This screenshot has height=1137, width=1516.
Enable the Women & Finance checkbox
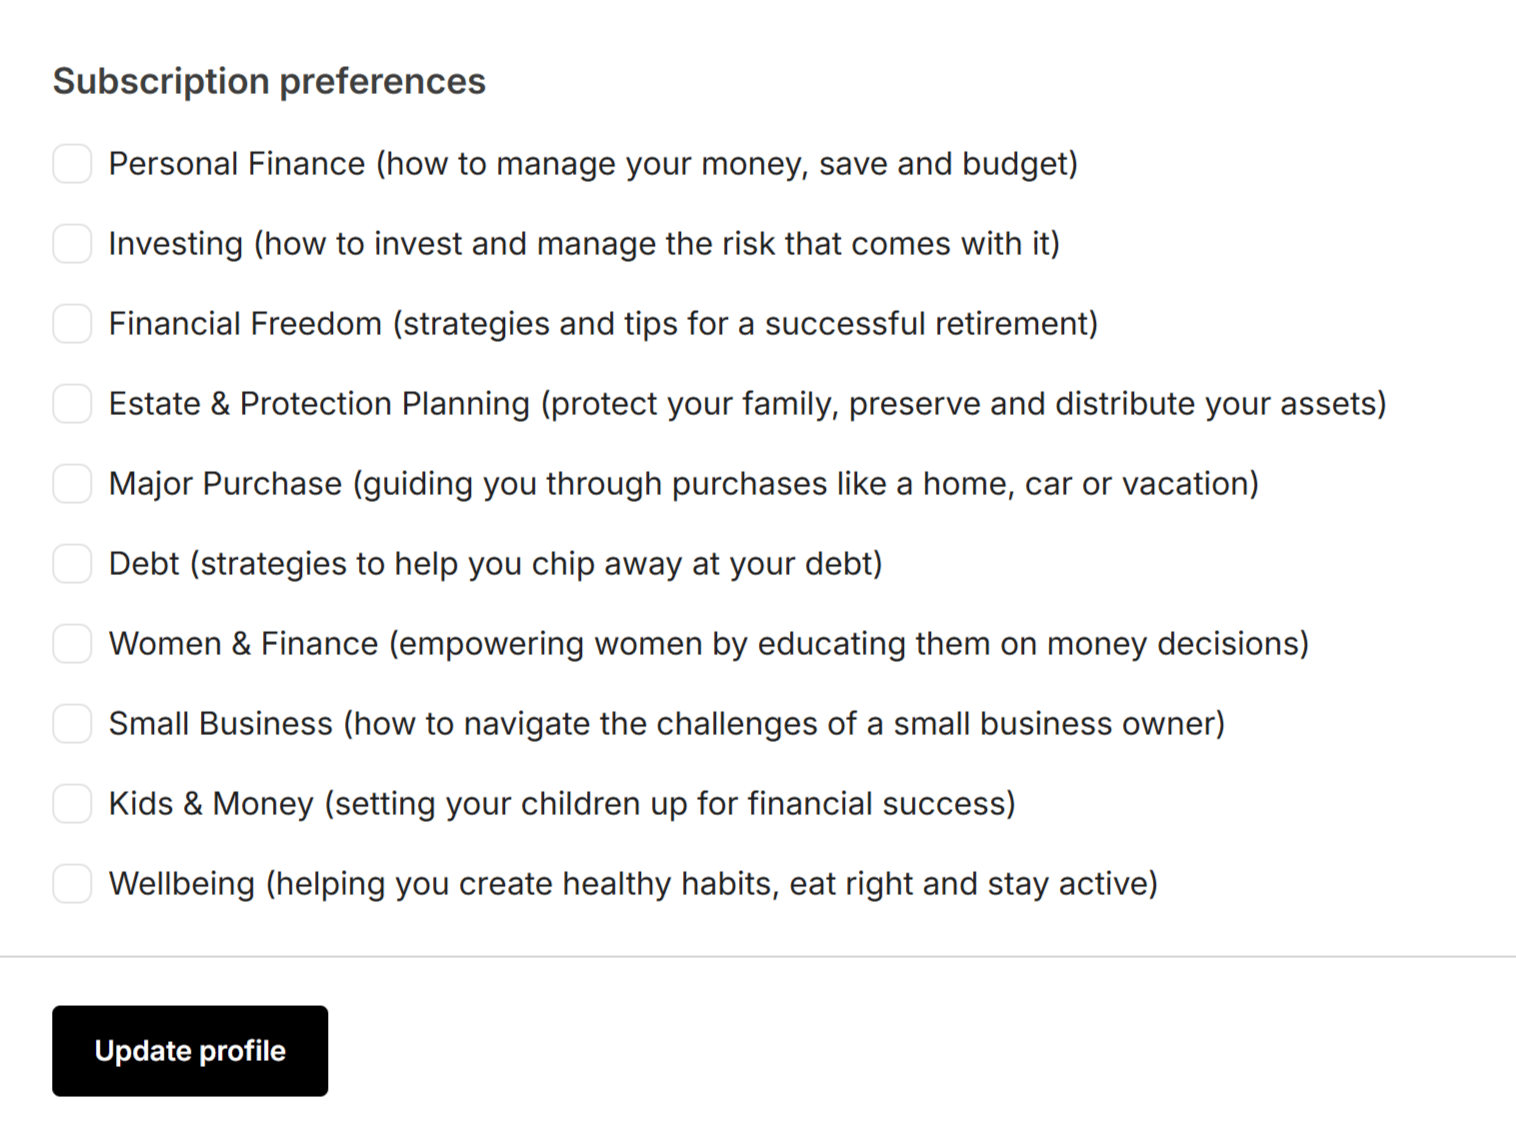coord(72,644)
